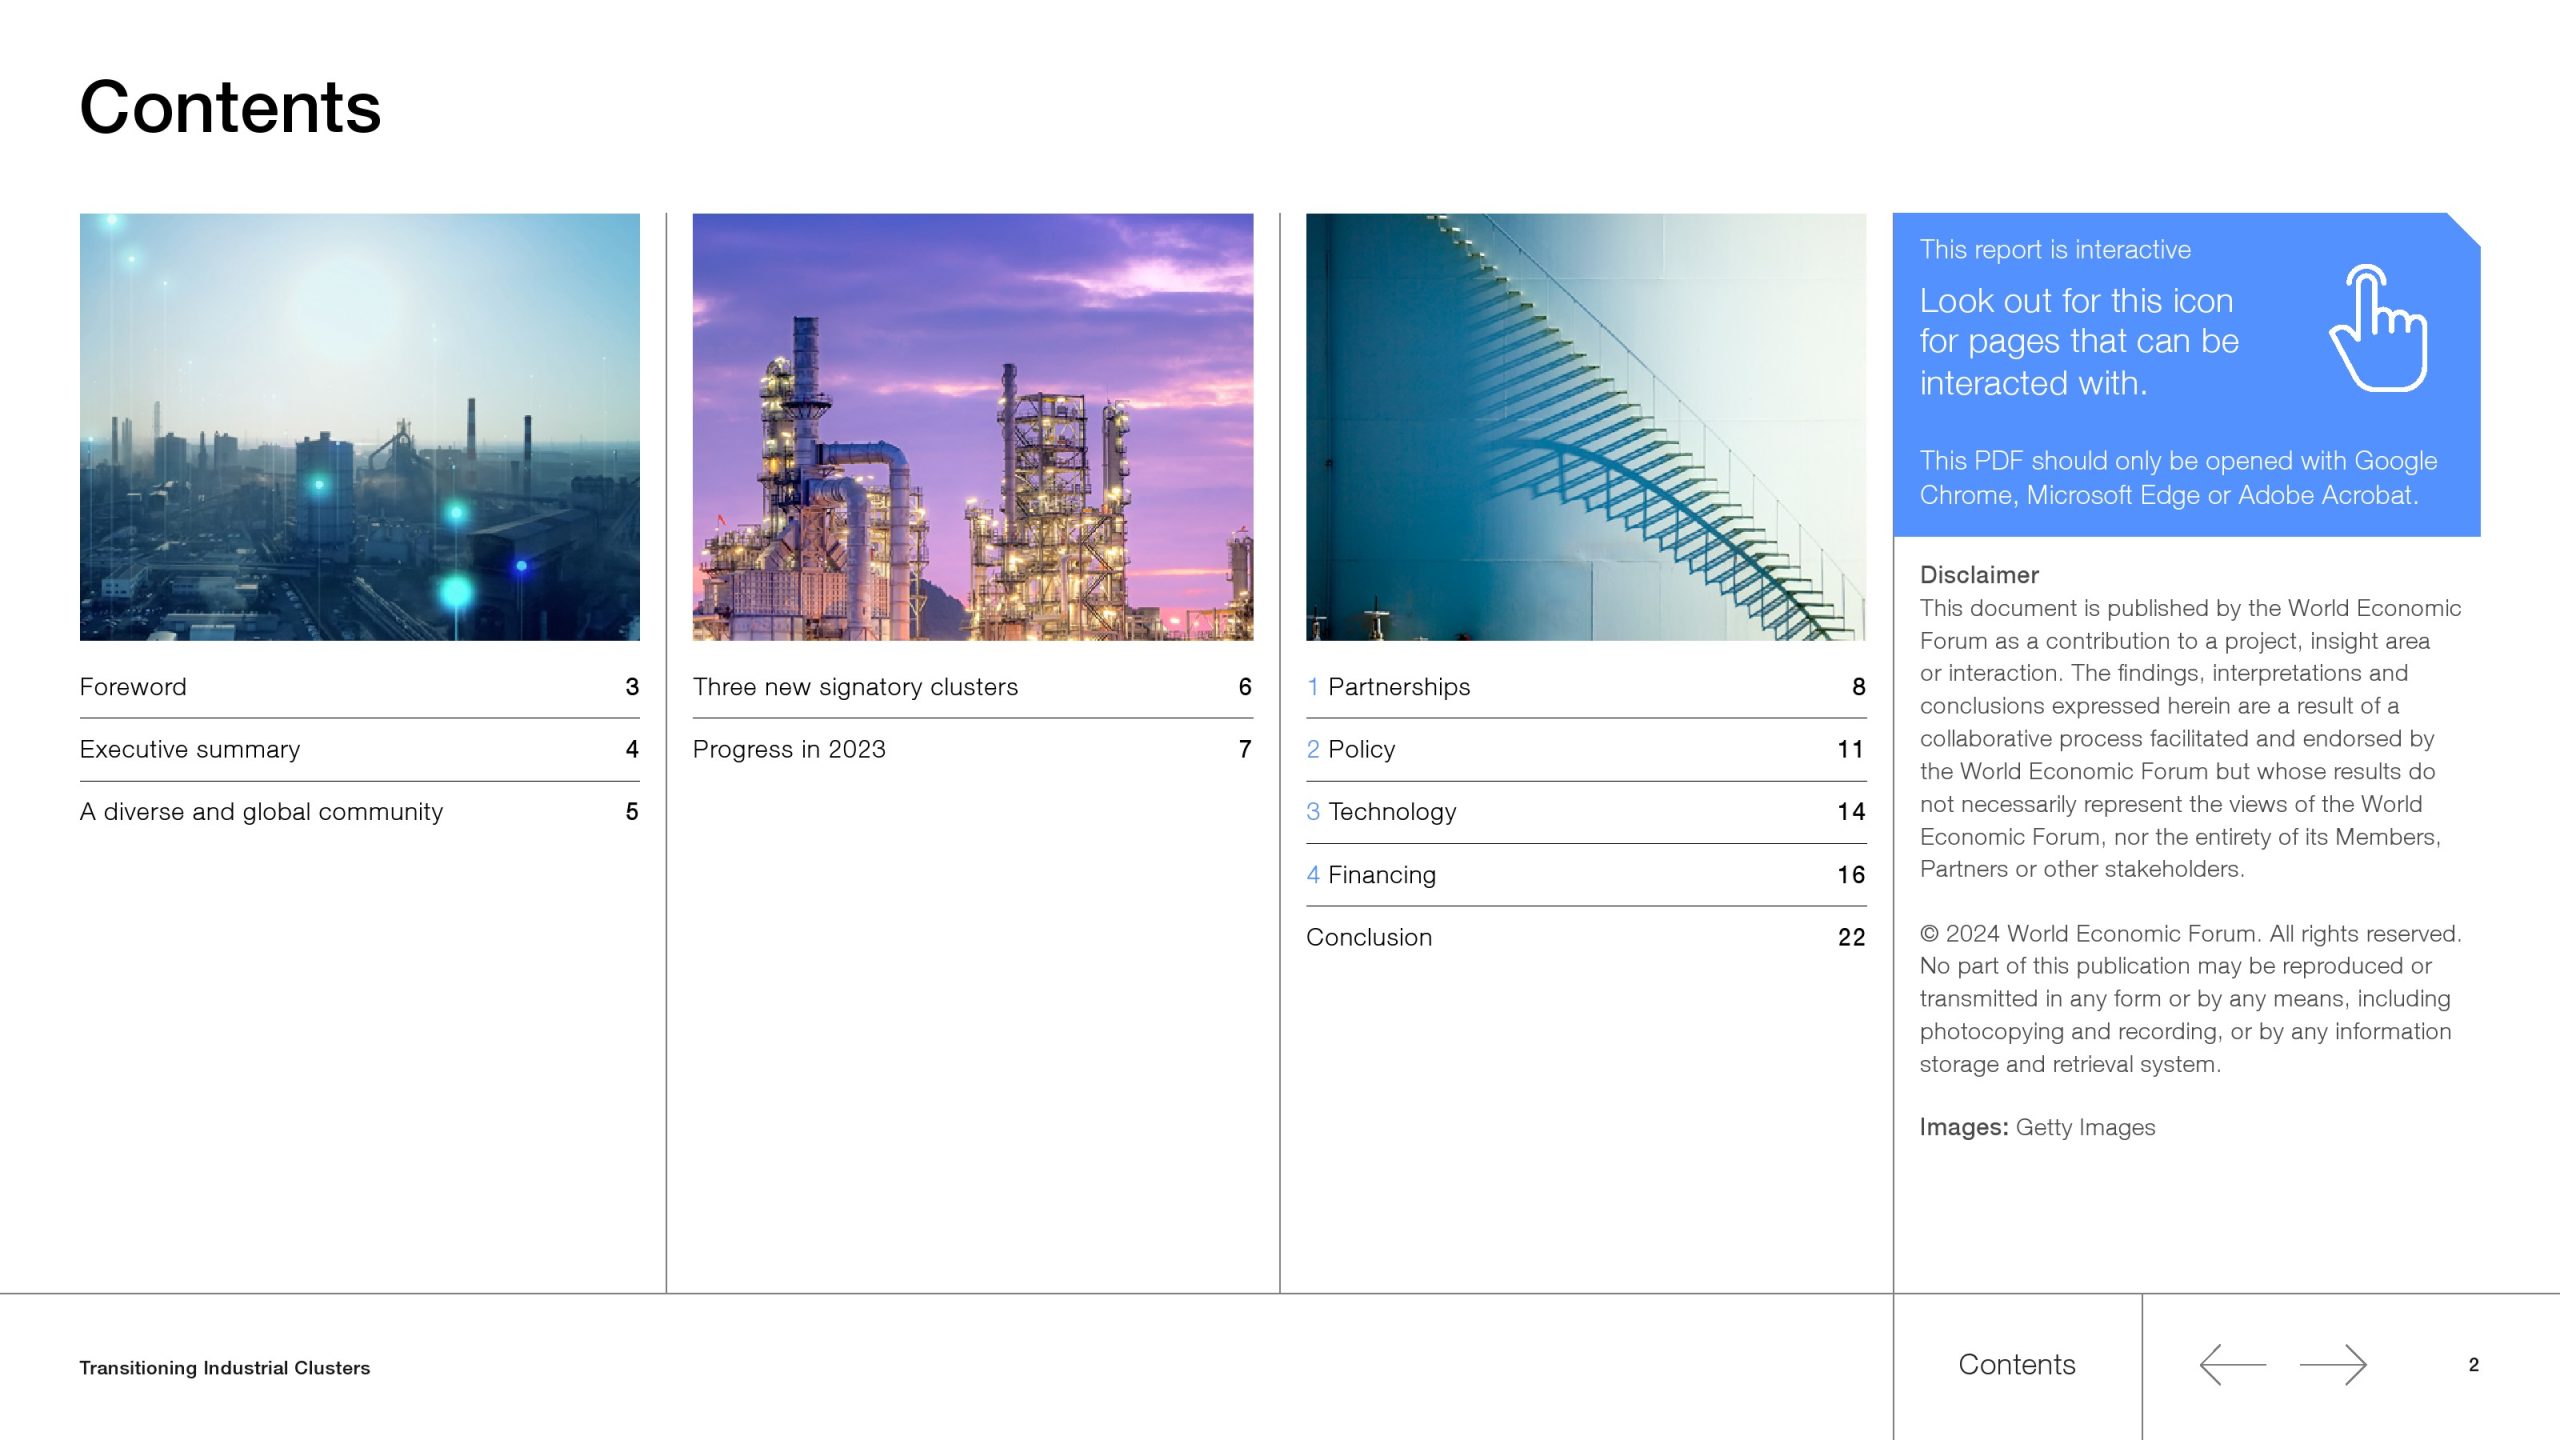Click page number 22 beside Conclusion

tap(1851, 937)
